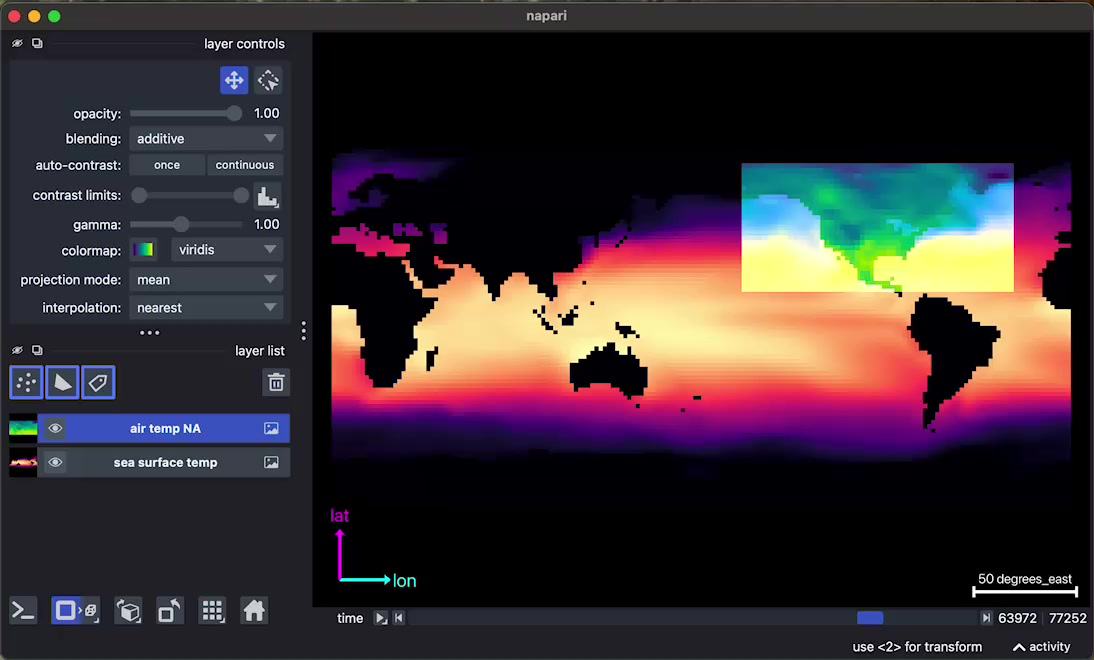Step forward one time frame
The width and height of the screenshot is (1094, 660).
[986, 618]
